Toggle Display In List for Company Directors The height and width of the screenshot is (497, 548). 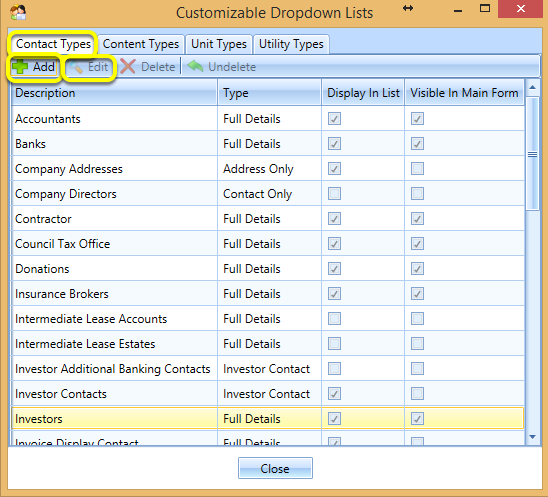point(334,194)
